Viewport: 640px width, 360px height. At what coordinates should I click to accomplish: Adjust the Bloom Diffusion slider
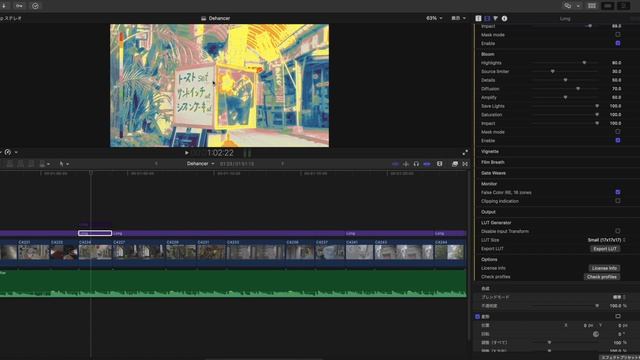578,89
